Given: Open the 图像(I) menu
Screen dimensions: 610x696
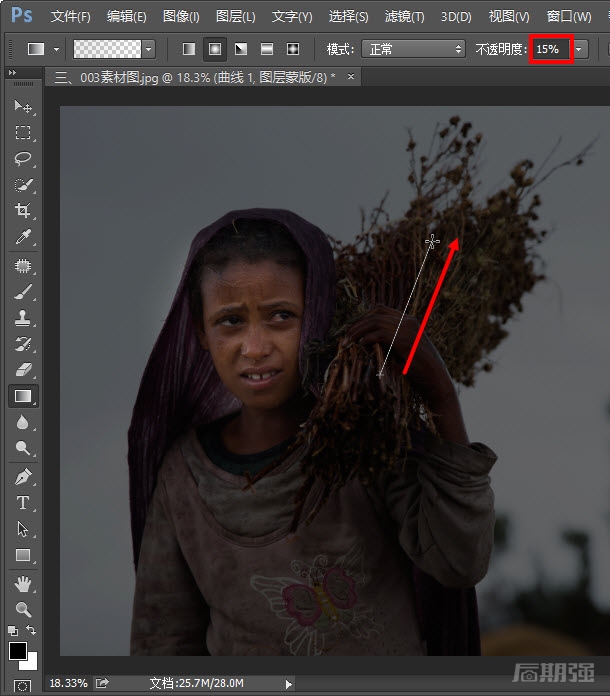Looking at the screenshot, I should click(181, 16).
